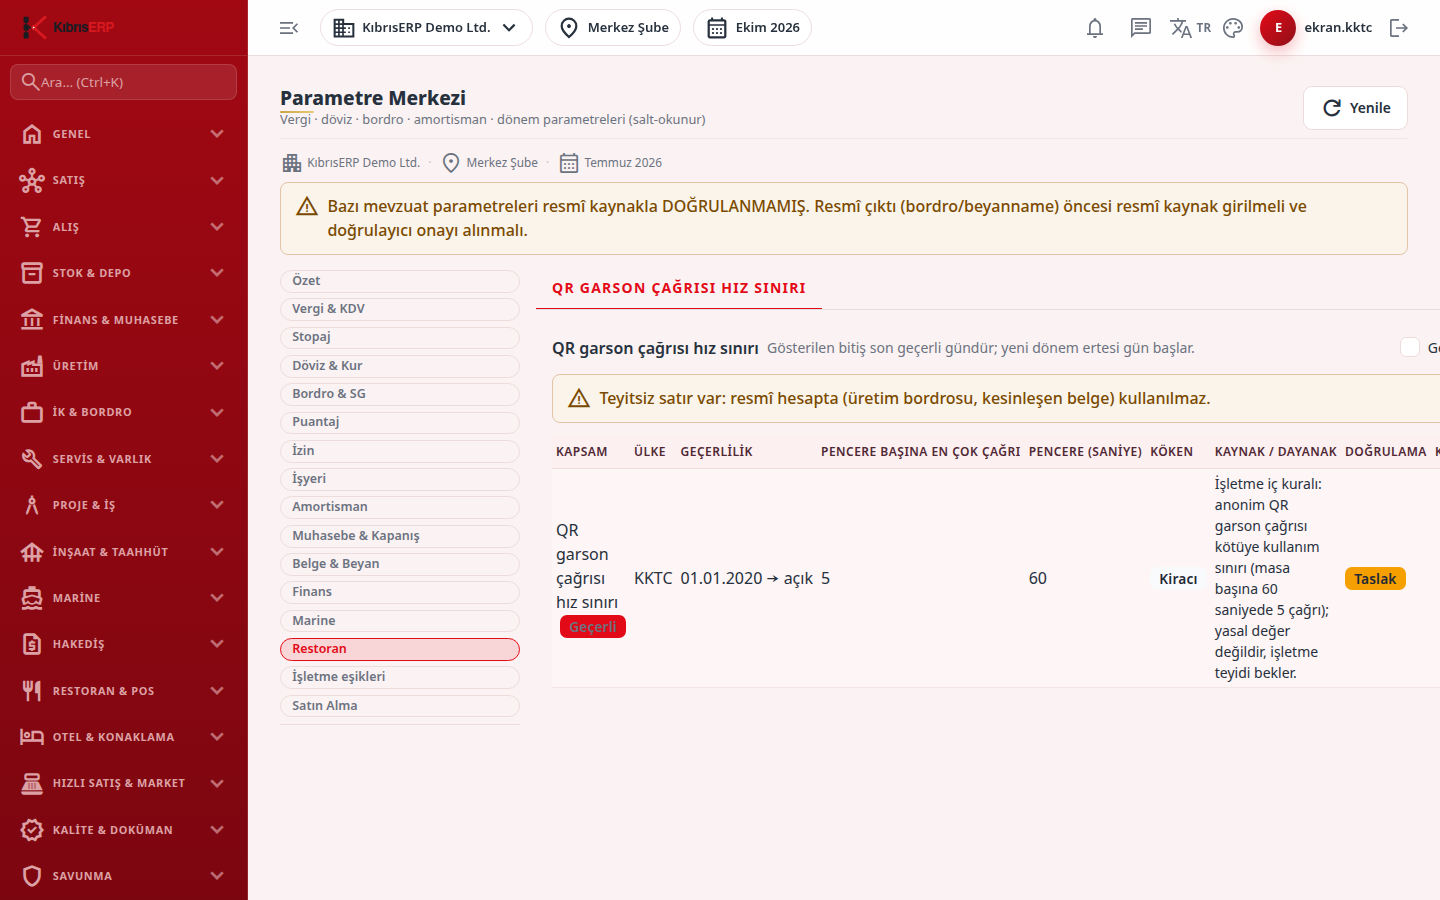The height and width of the screenshot is (900, 1440).
Task: Open the QR Garson Çağrısı Hız Sınırı tab
Action: pos(679,288)
